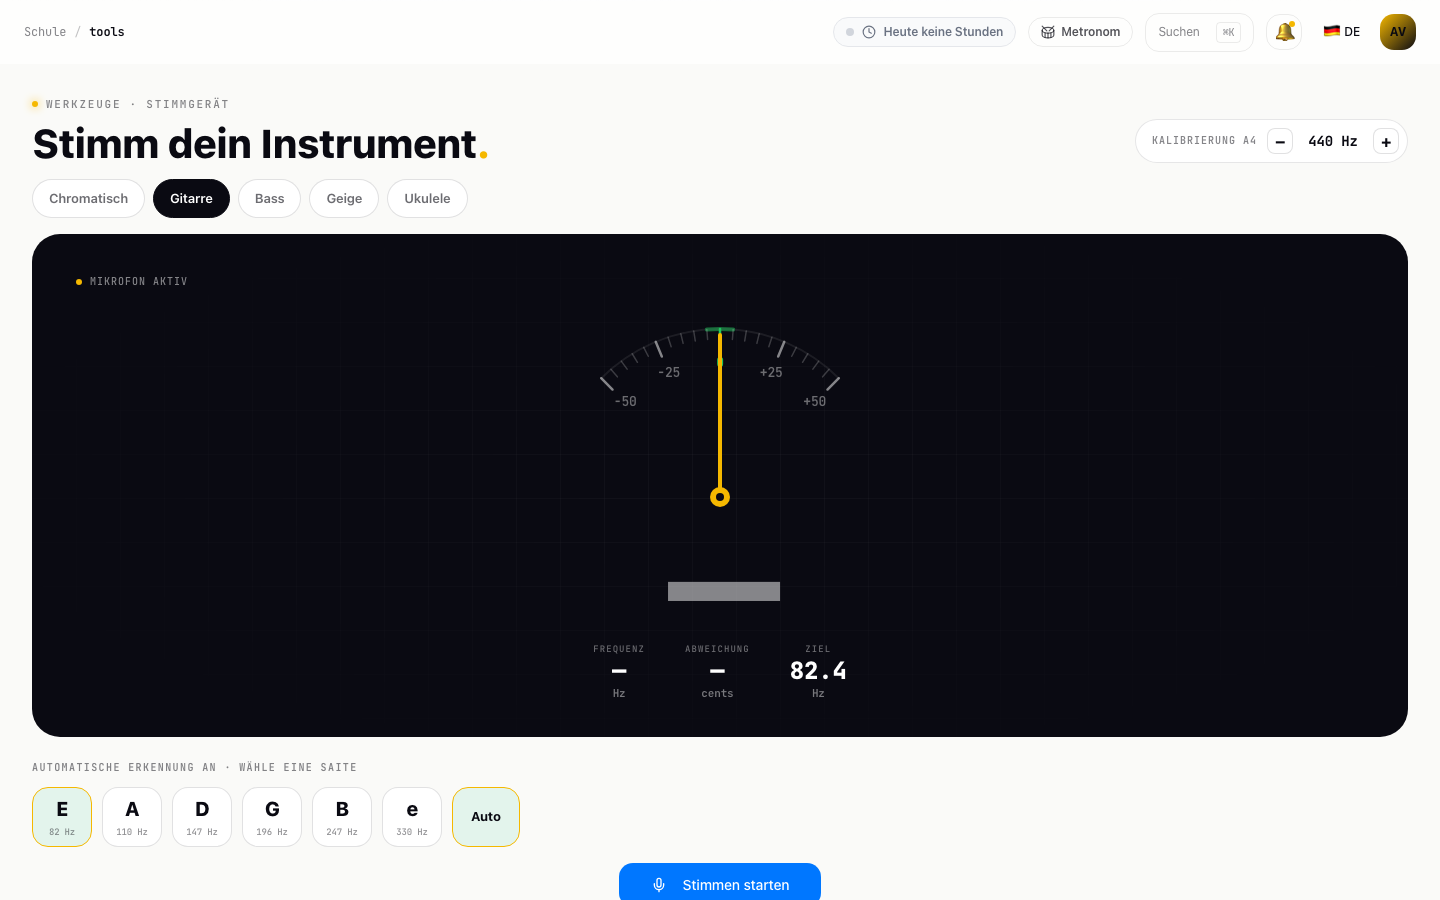Switch to the Ukulele instrument tab

(x=427, y=198)
